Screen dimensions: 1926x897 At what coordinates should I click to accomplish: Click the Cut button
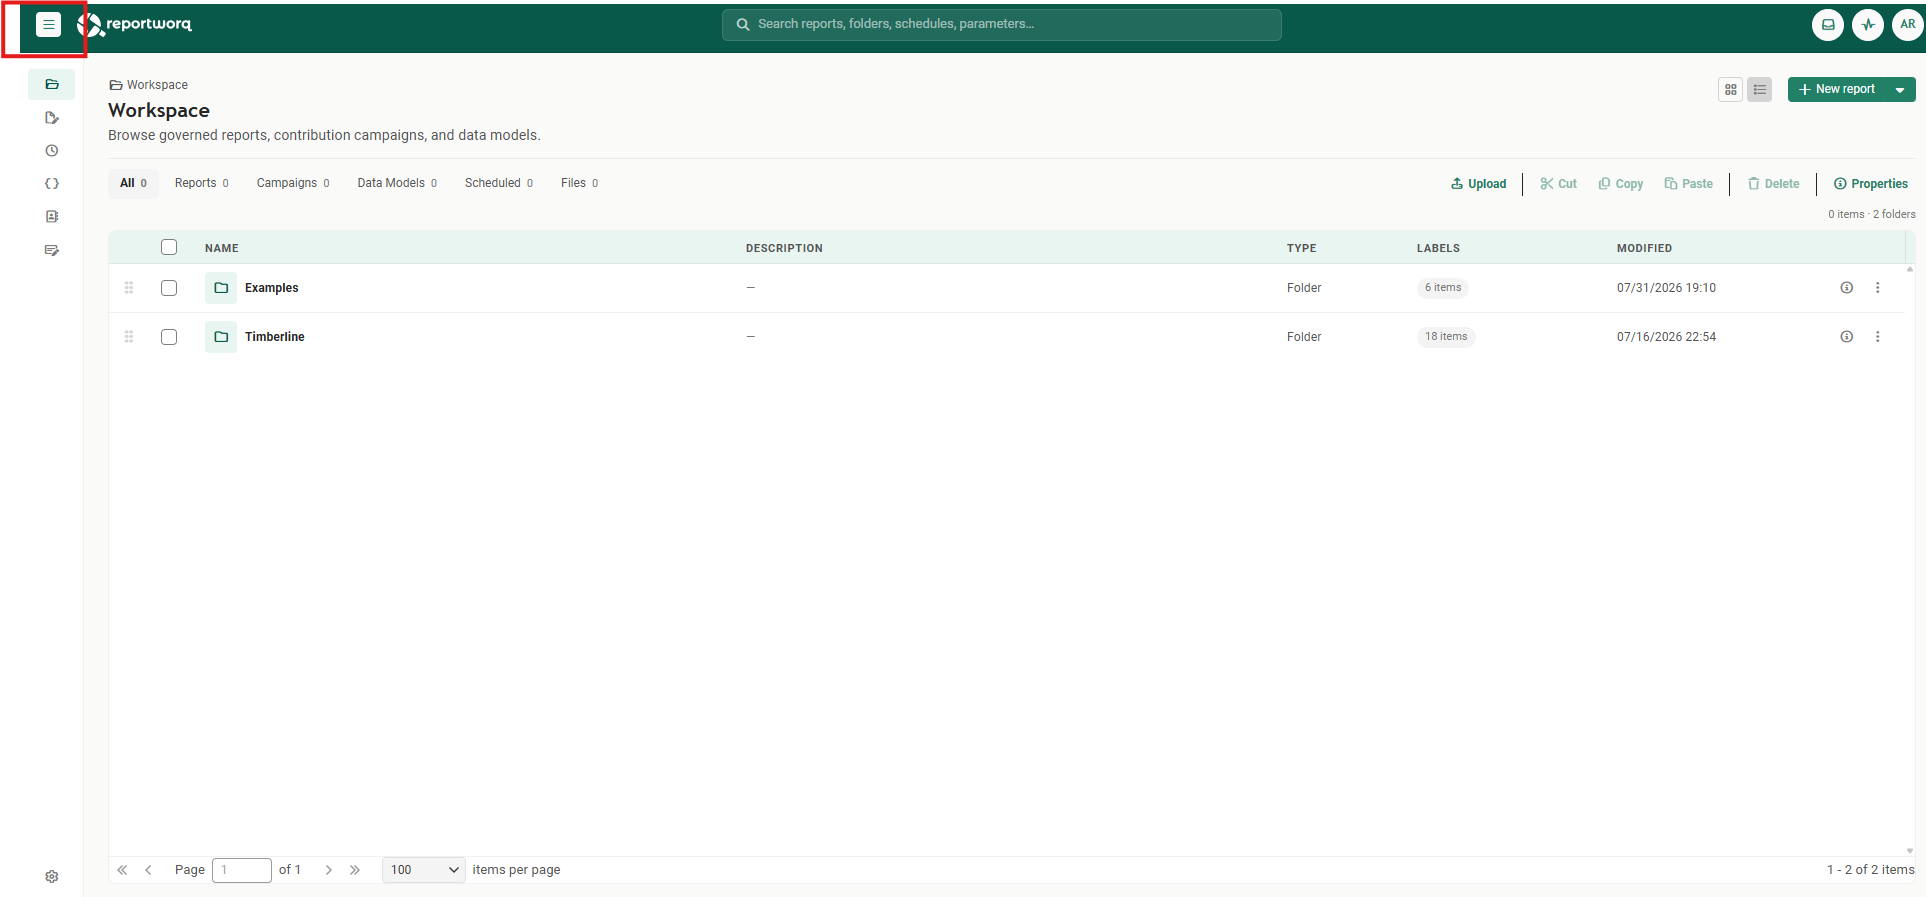[x=1559, y=184]
